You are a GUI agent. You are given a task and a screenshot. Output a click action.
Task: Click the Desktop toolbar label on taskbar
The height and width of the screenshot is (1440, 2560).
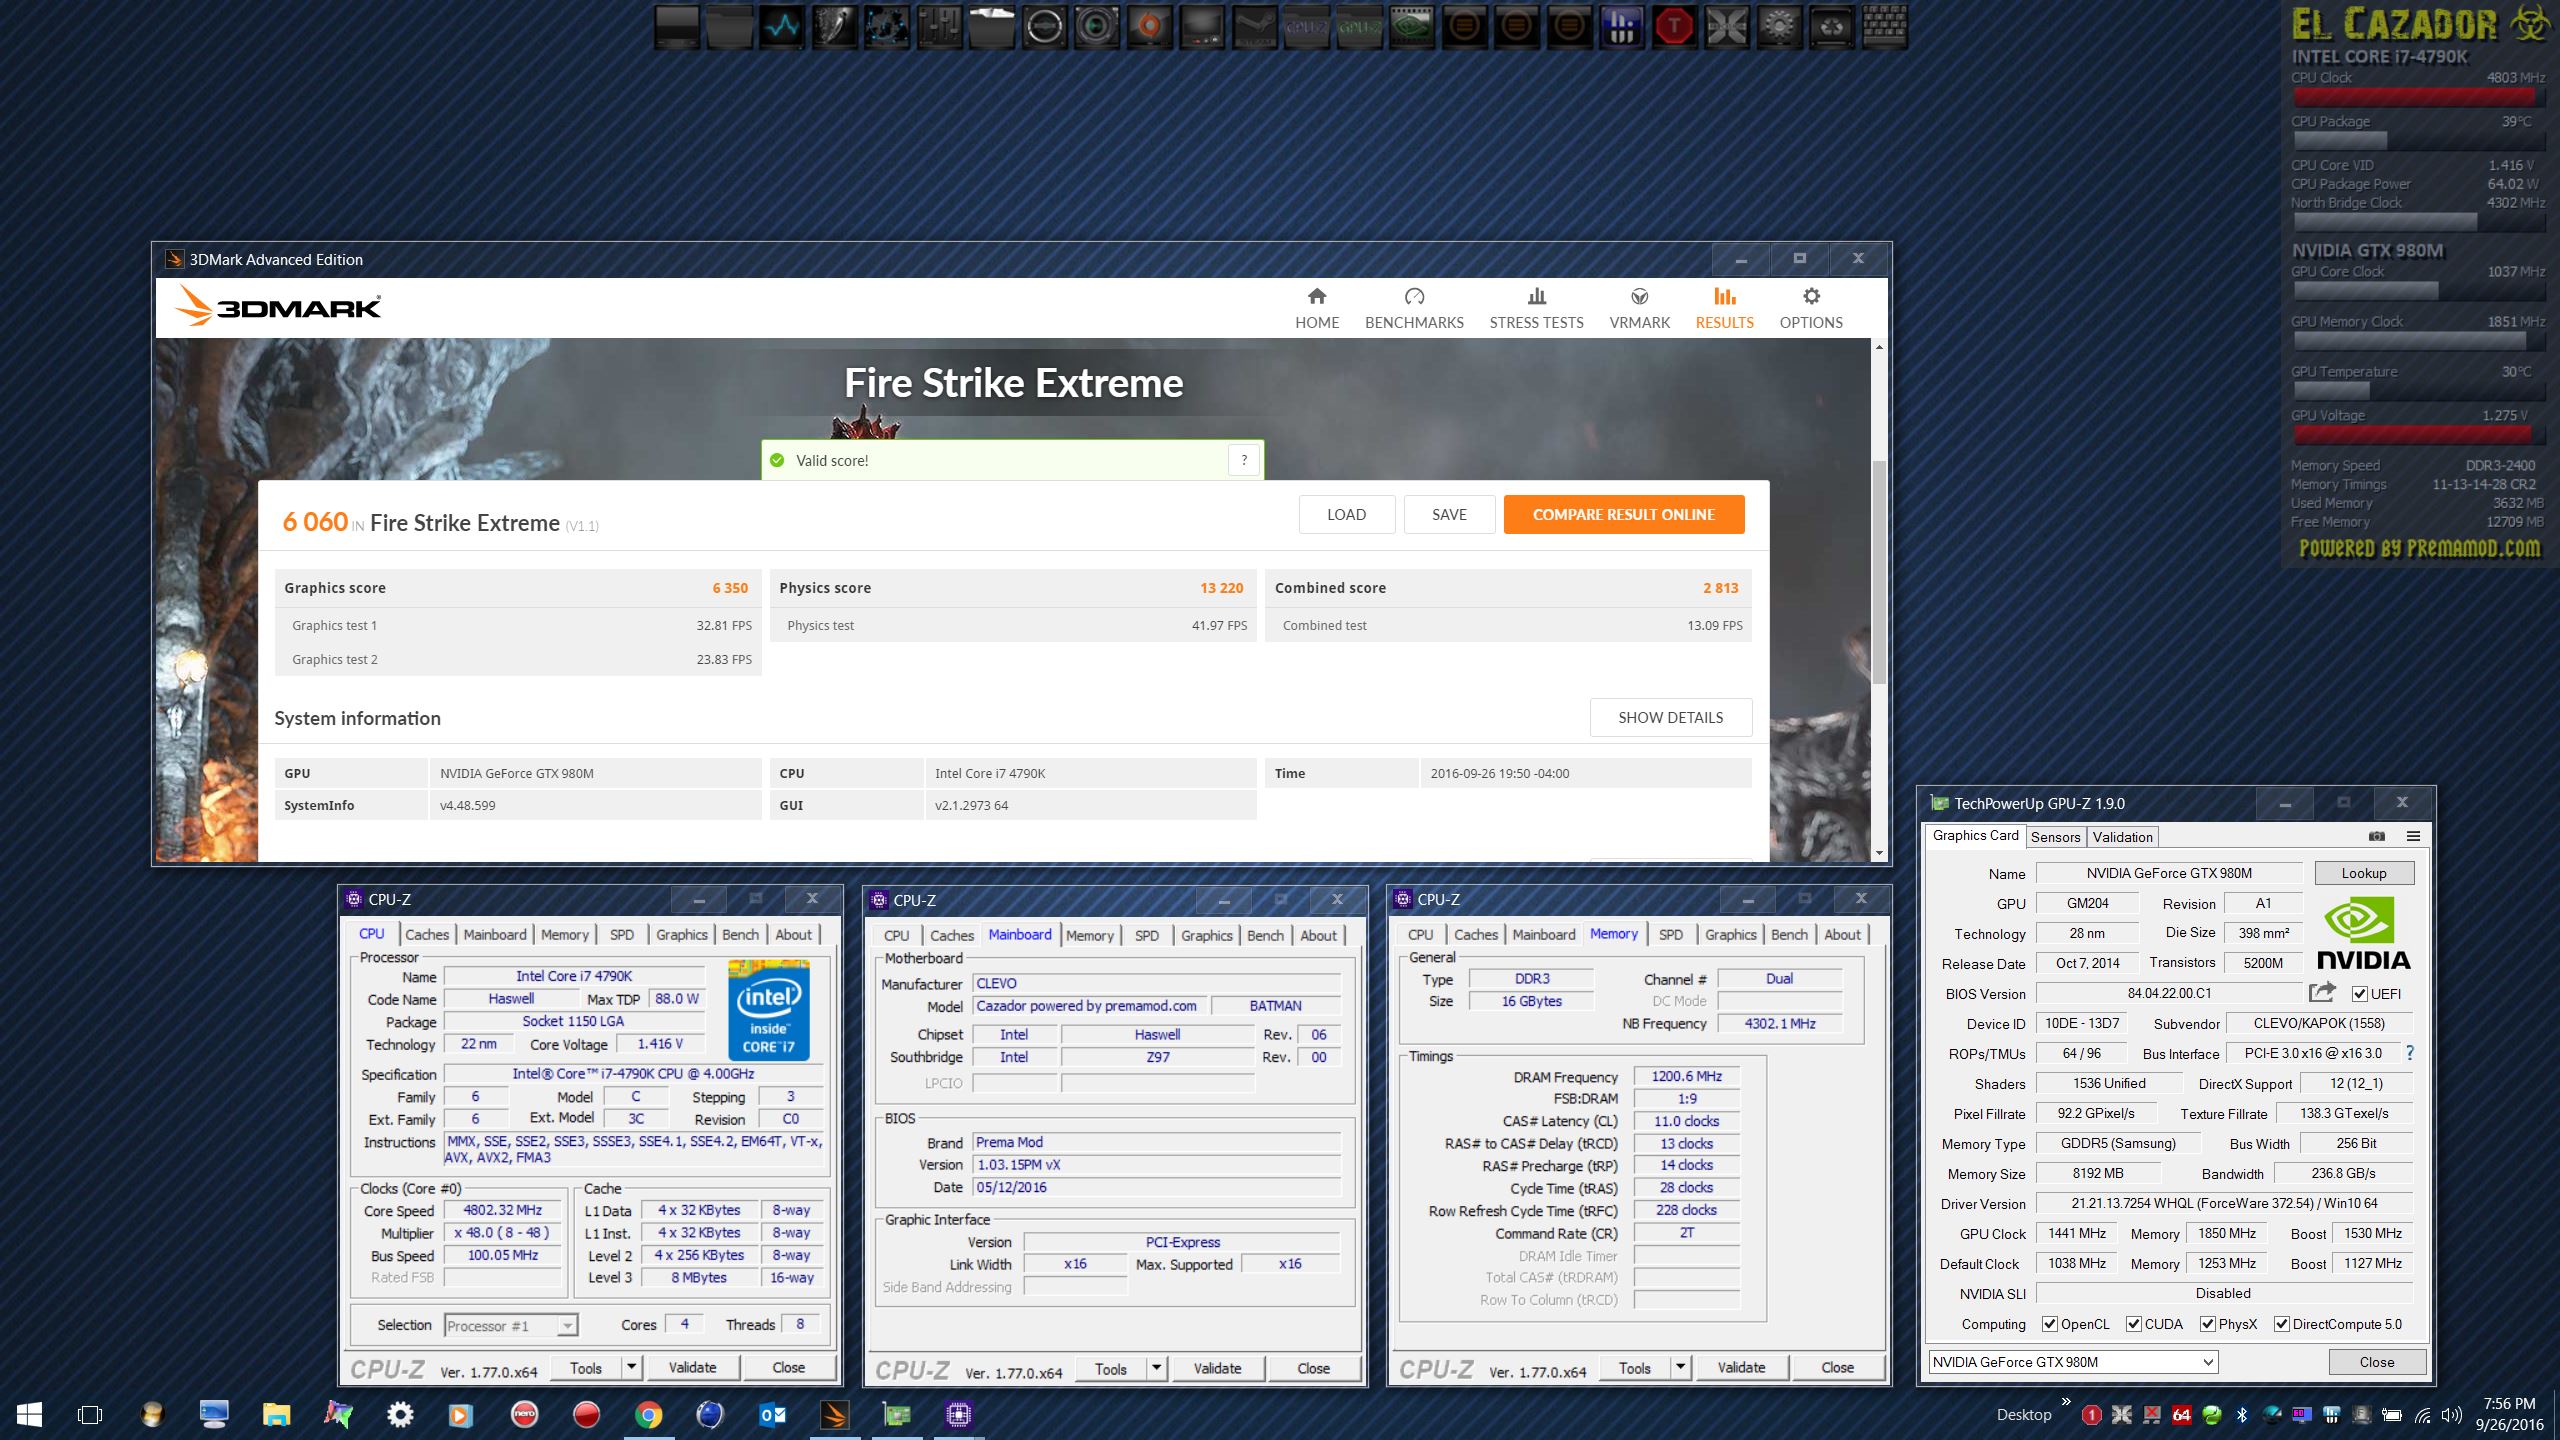click(x=2023, y=1415)
